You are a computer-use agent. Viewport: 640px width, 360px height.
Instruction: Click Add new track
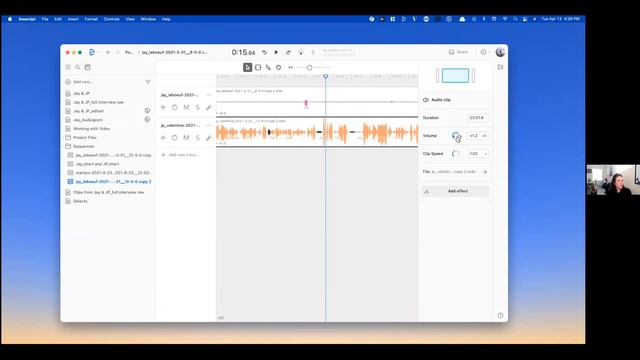pos(180,155)
